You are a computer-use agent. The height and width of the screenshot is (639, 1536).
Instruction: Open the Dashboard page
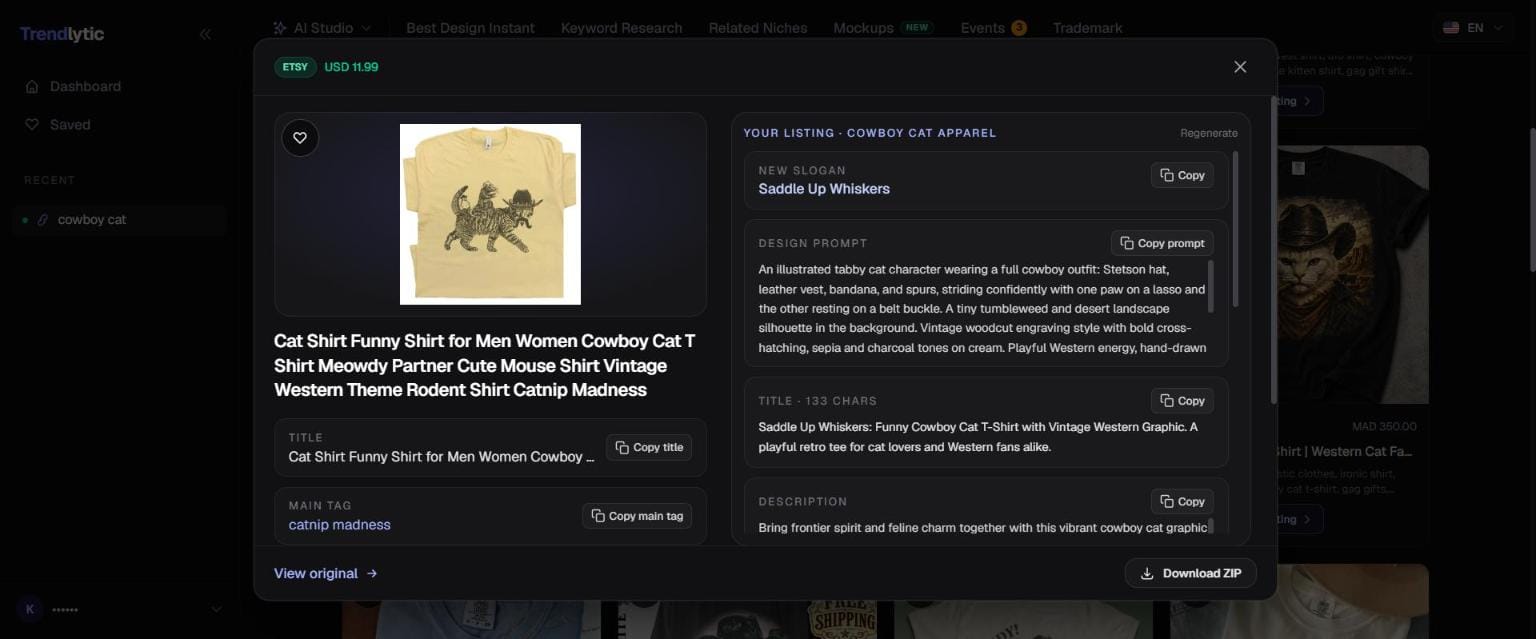point(85,86)
